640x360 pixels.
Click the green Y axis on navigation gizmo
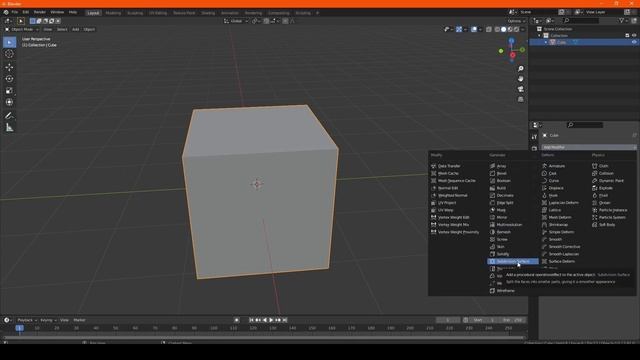(x=521, y=50)
